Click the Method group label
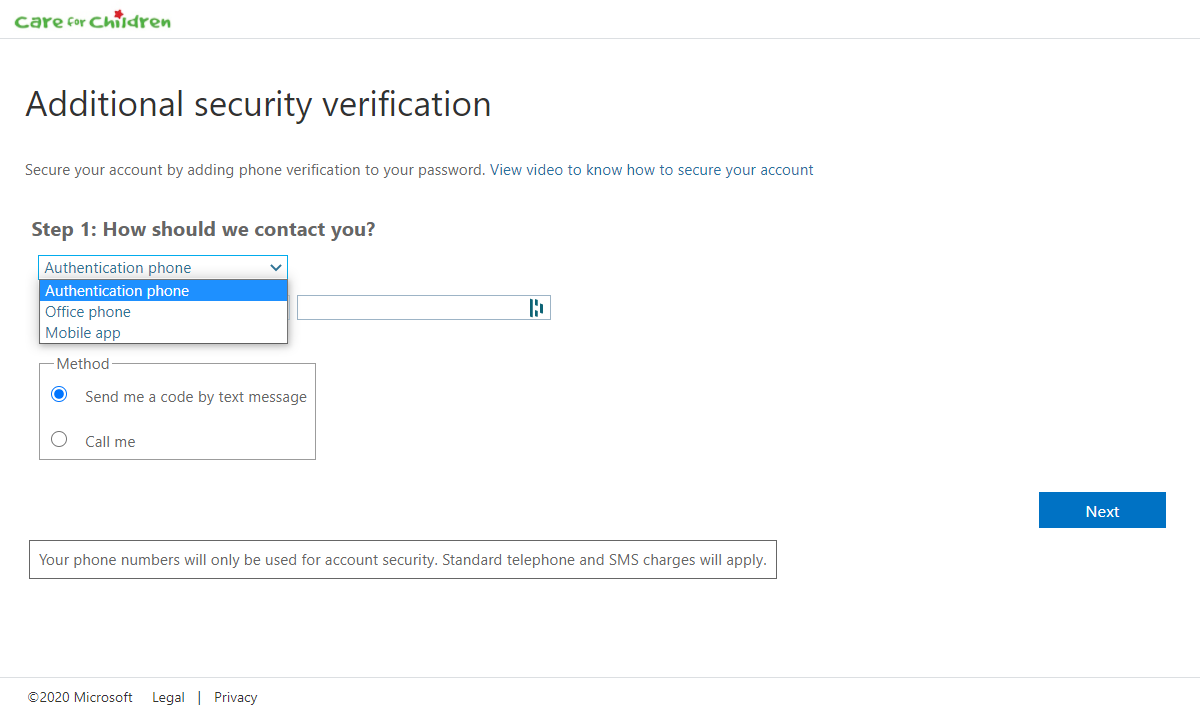1200x714 pixels. (x=83, y=364)
